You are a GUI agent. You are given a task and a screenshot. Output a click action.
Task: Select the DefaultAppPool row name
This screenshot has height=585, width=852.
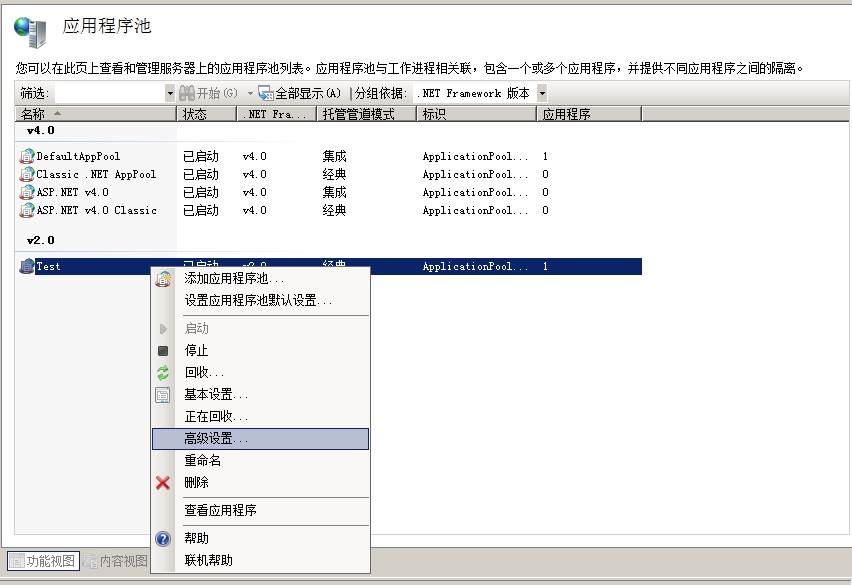(x=78, y=156)
